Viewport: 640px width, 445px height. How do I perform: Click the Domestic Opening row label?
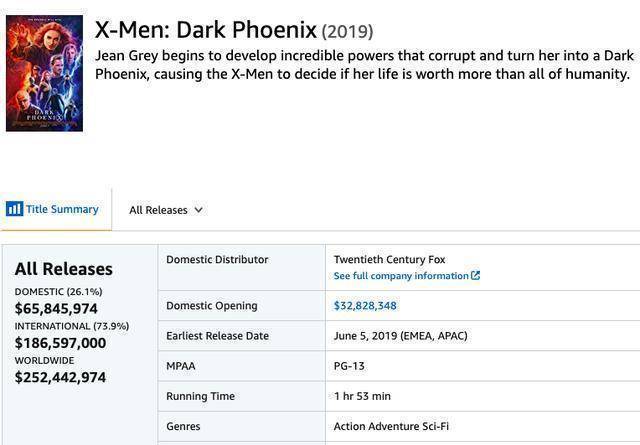click(x=211, y=306)
